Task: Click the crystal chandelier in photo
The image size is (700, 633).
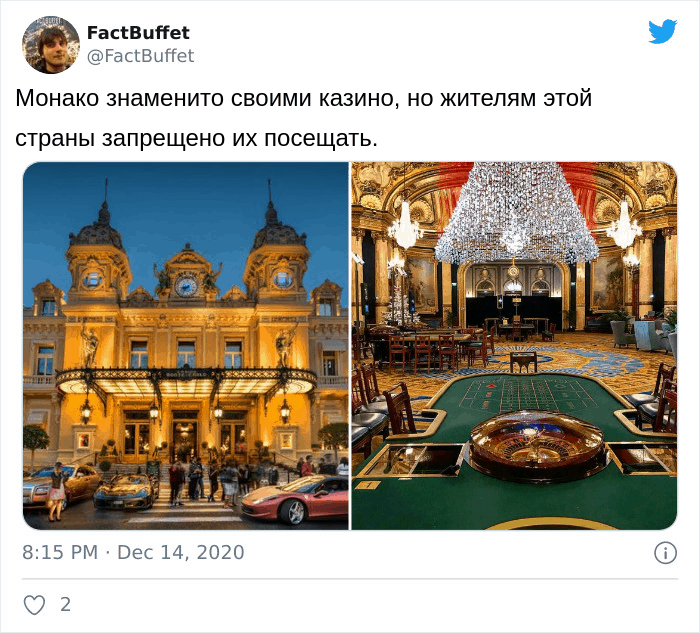Action: (517, 212)
